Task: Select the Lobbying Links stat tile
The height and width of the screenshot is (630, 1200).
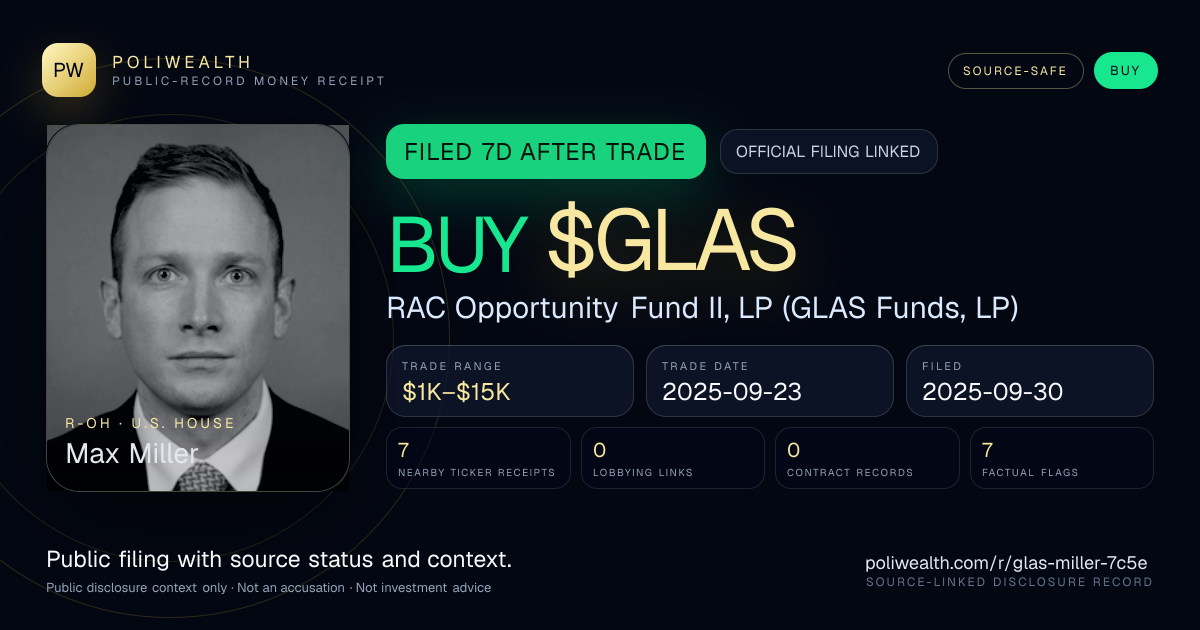Action: (x=673, y=458)
